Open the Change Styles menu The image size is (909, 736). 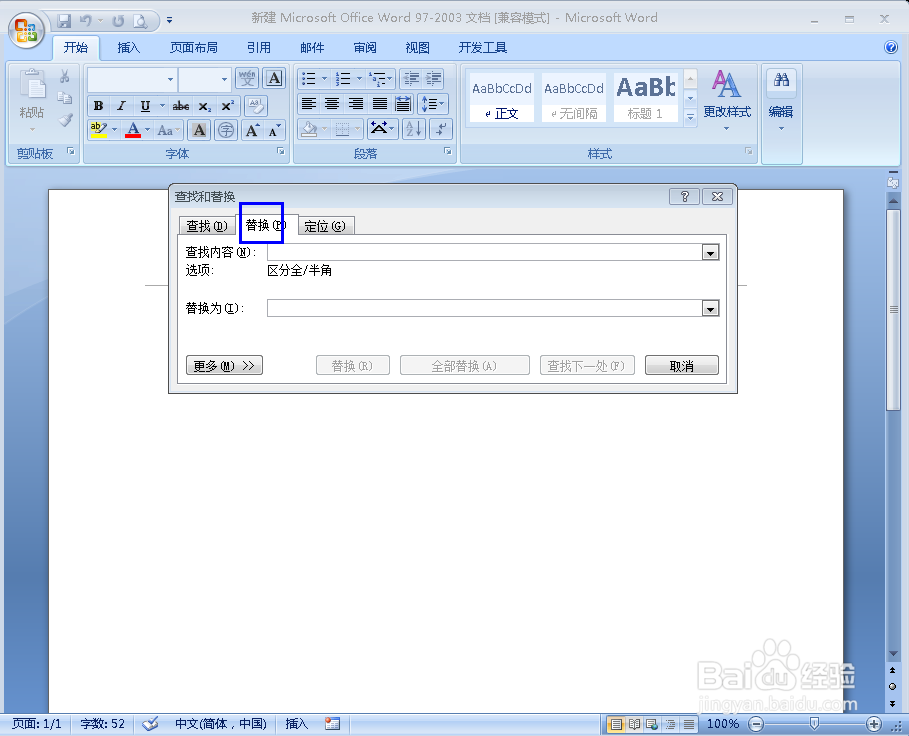click(x=727, y=100)
